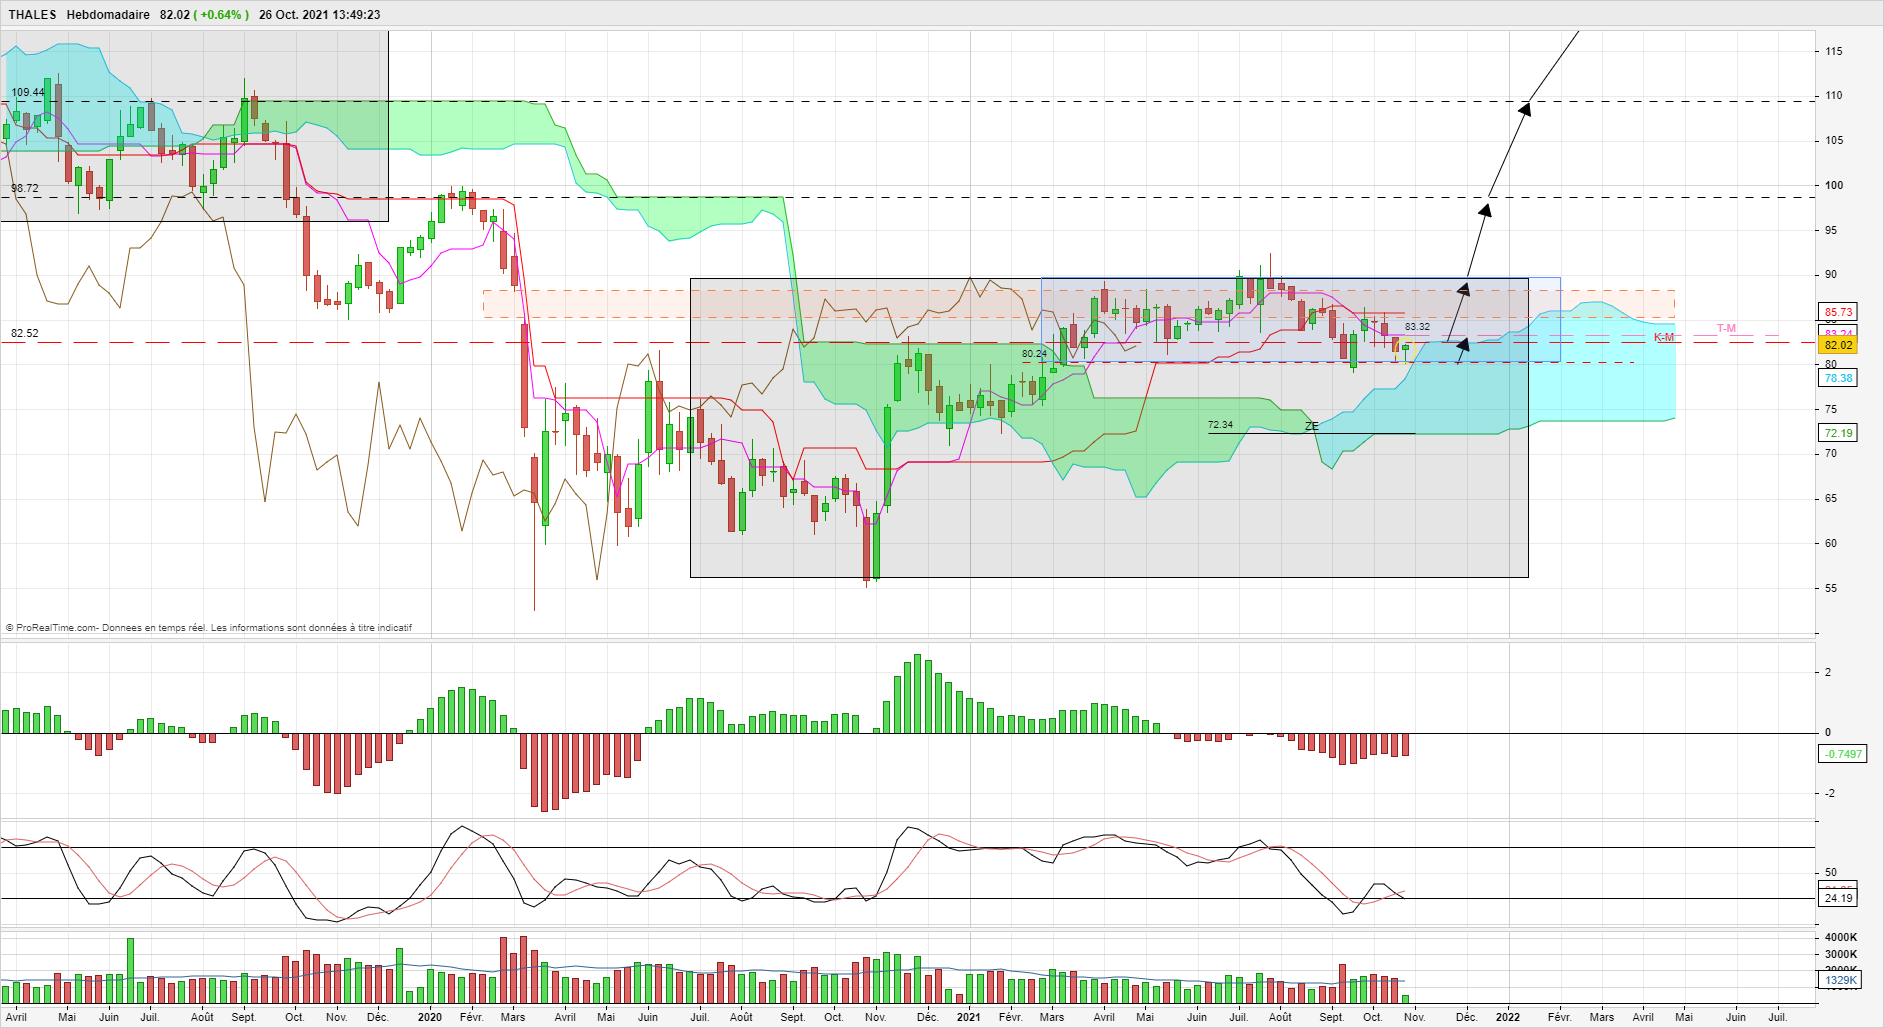Select the ZE annotation label
Screen dimensions: 1884x1028
click(1312, 427)
